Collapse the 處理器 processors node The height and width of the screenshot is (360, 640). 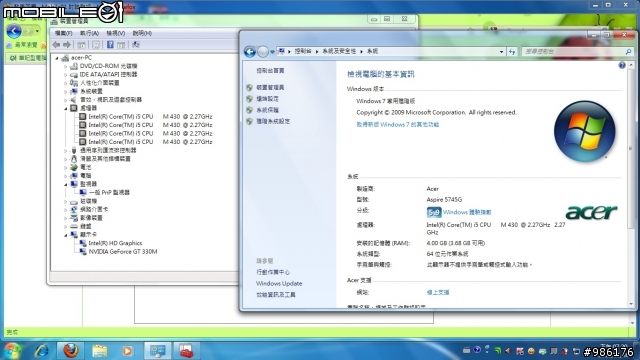[65, 108]
